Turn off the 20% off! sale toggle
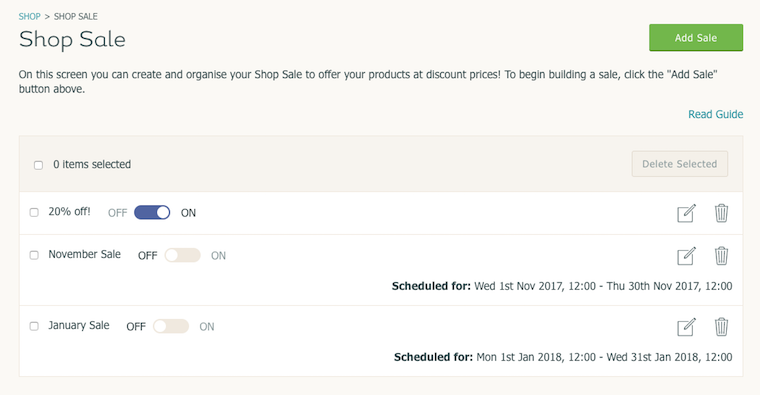This screenshot has height=395, width=760. [x=152, y=212]
